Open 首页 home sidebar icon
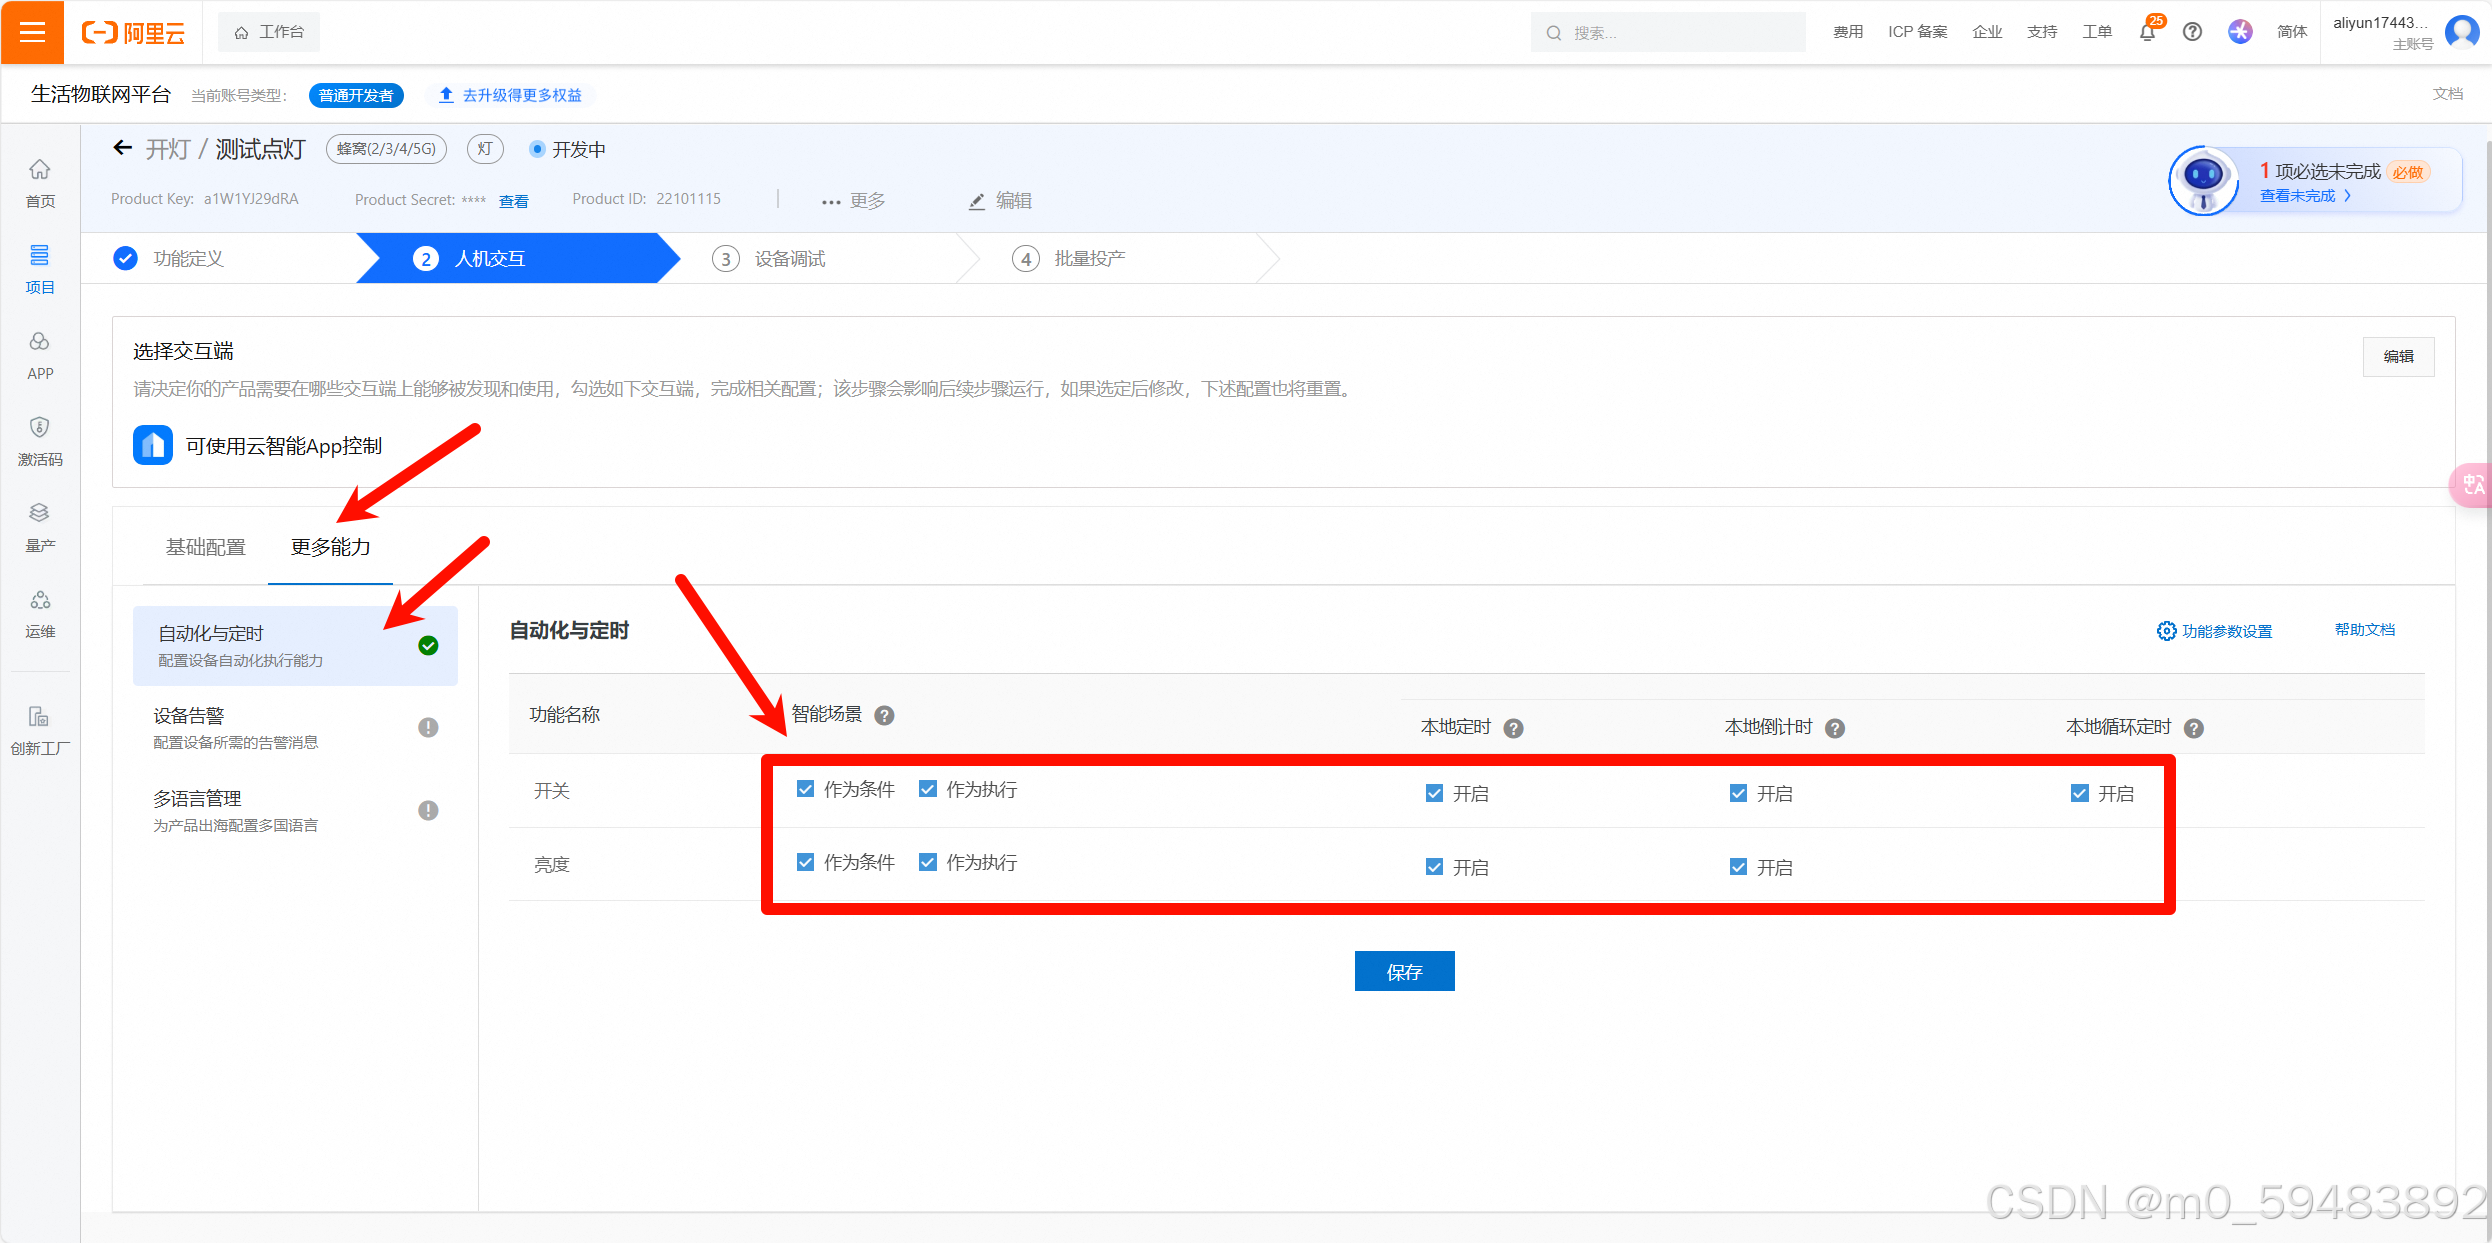 tap(40, 182)
